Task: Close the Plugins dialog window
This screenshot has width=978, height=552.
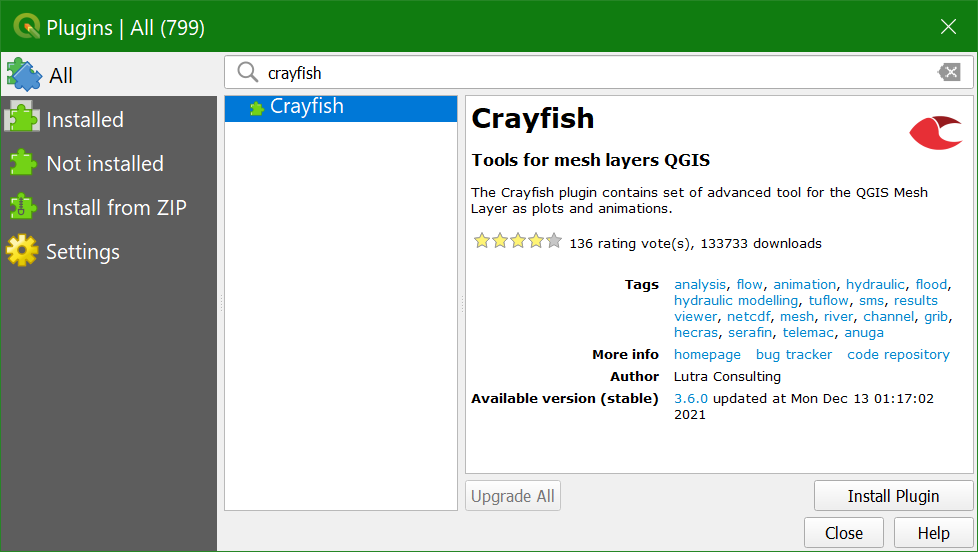Action: pos(948,26)
